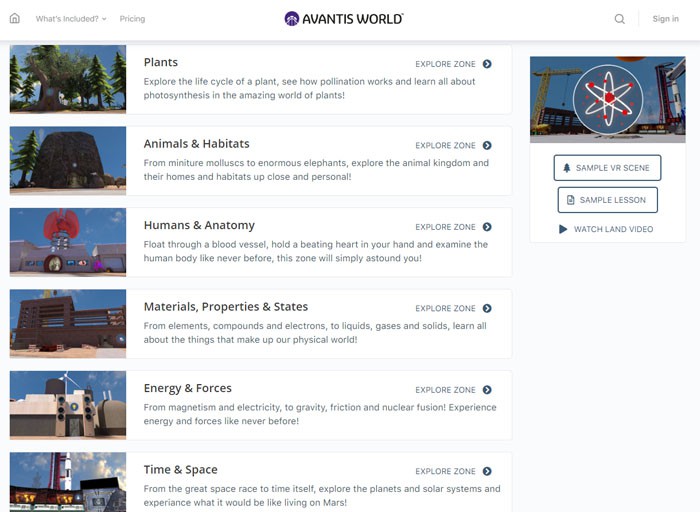
Task: Click the Animals & Habitats thumbnail image
Action: [68, 160]
